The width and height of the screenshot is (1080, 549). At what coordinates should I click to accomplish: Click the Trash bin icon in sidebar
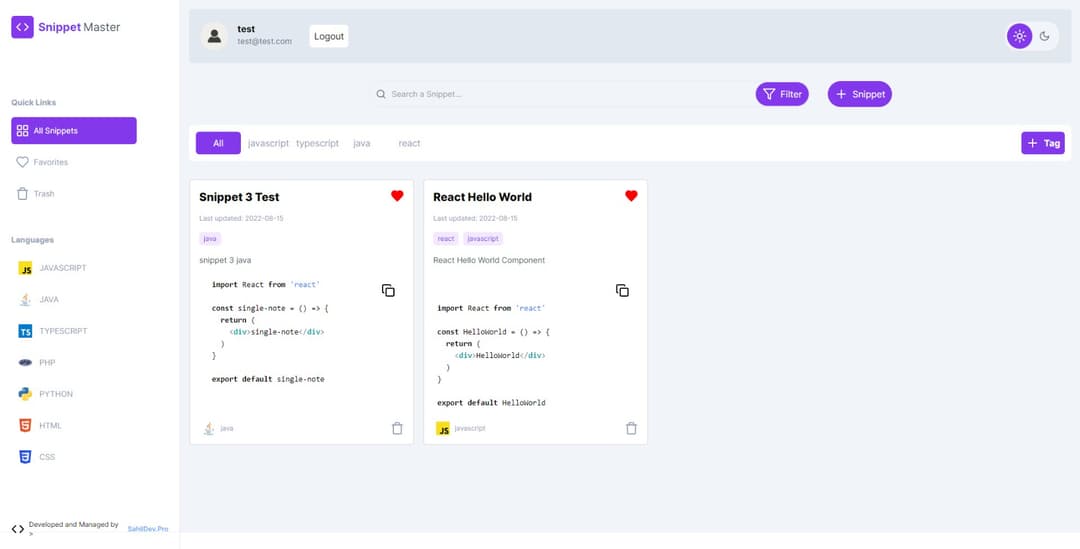22,194
